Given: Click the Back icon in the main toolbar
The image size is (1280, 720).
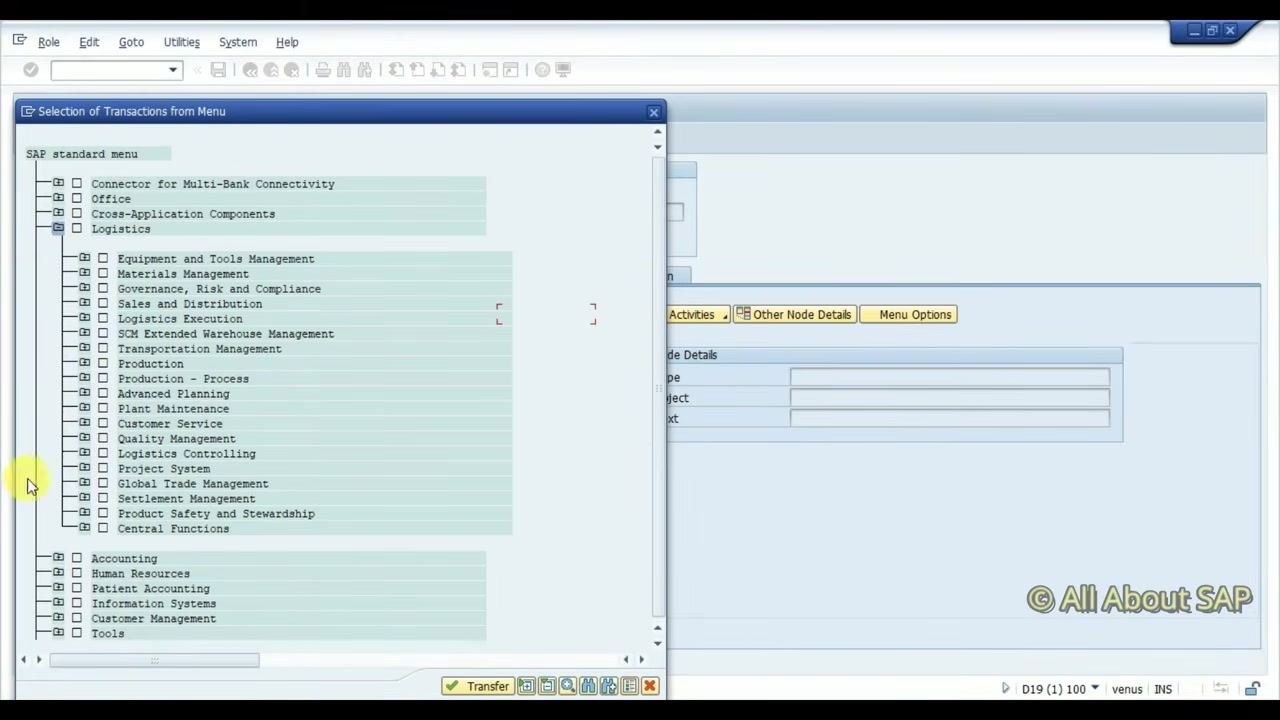Looking at the screenshot, I should pos(250,70).
